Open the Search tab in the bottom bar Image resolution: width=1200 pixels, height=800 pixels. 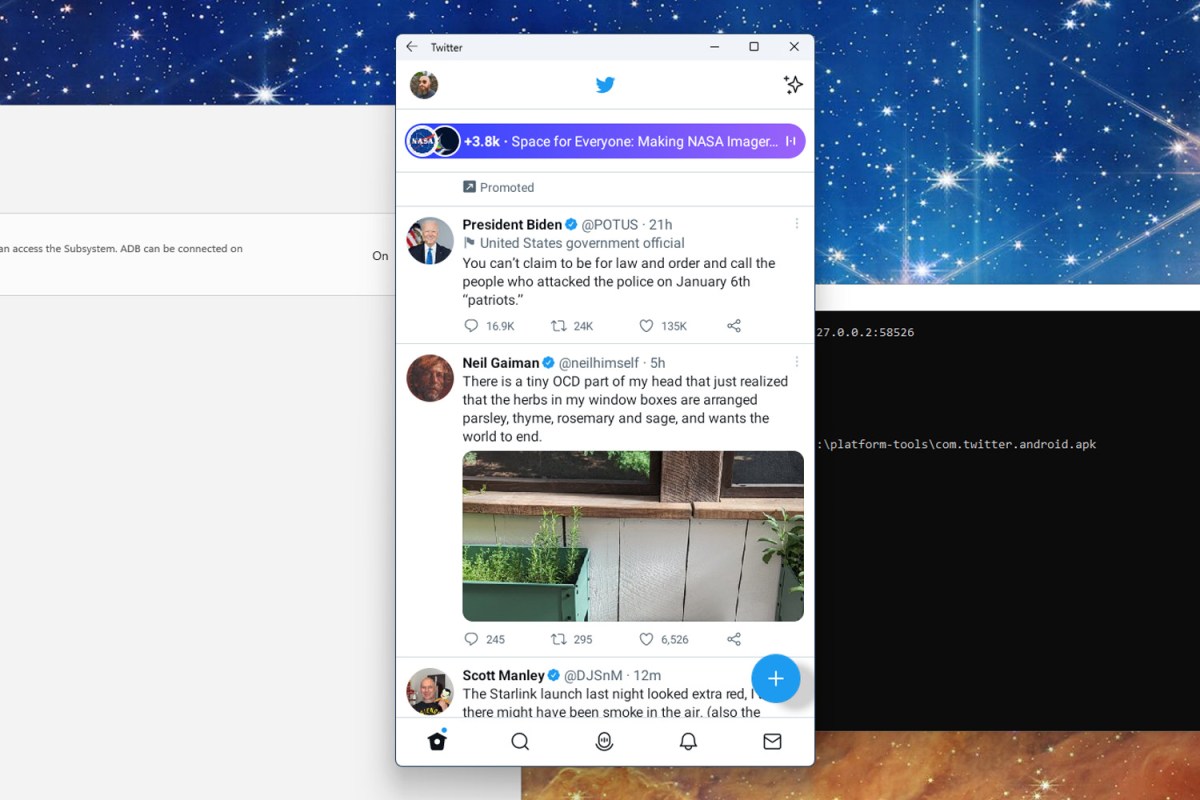click(x=520, y=741)
